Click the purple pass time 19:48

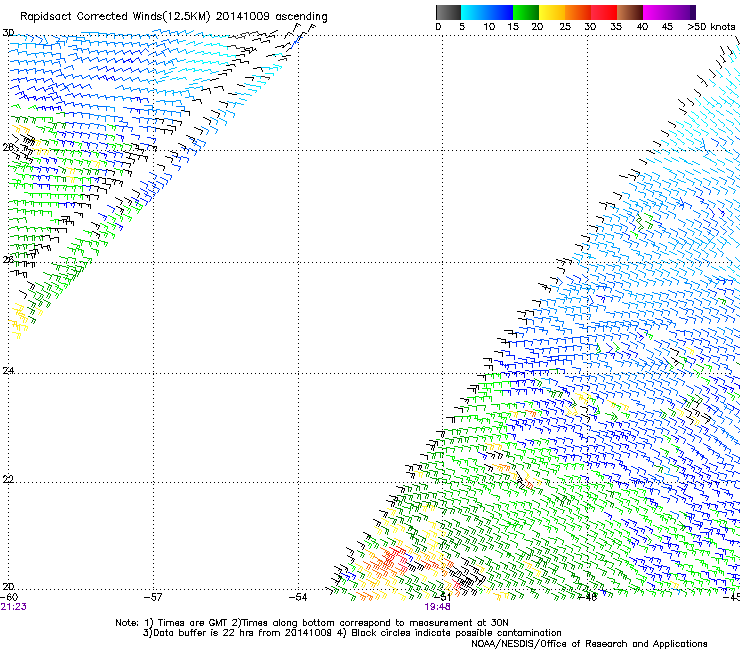(x=437, y=607)
